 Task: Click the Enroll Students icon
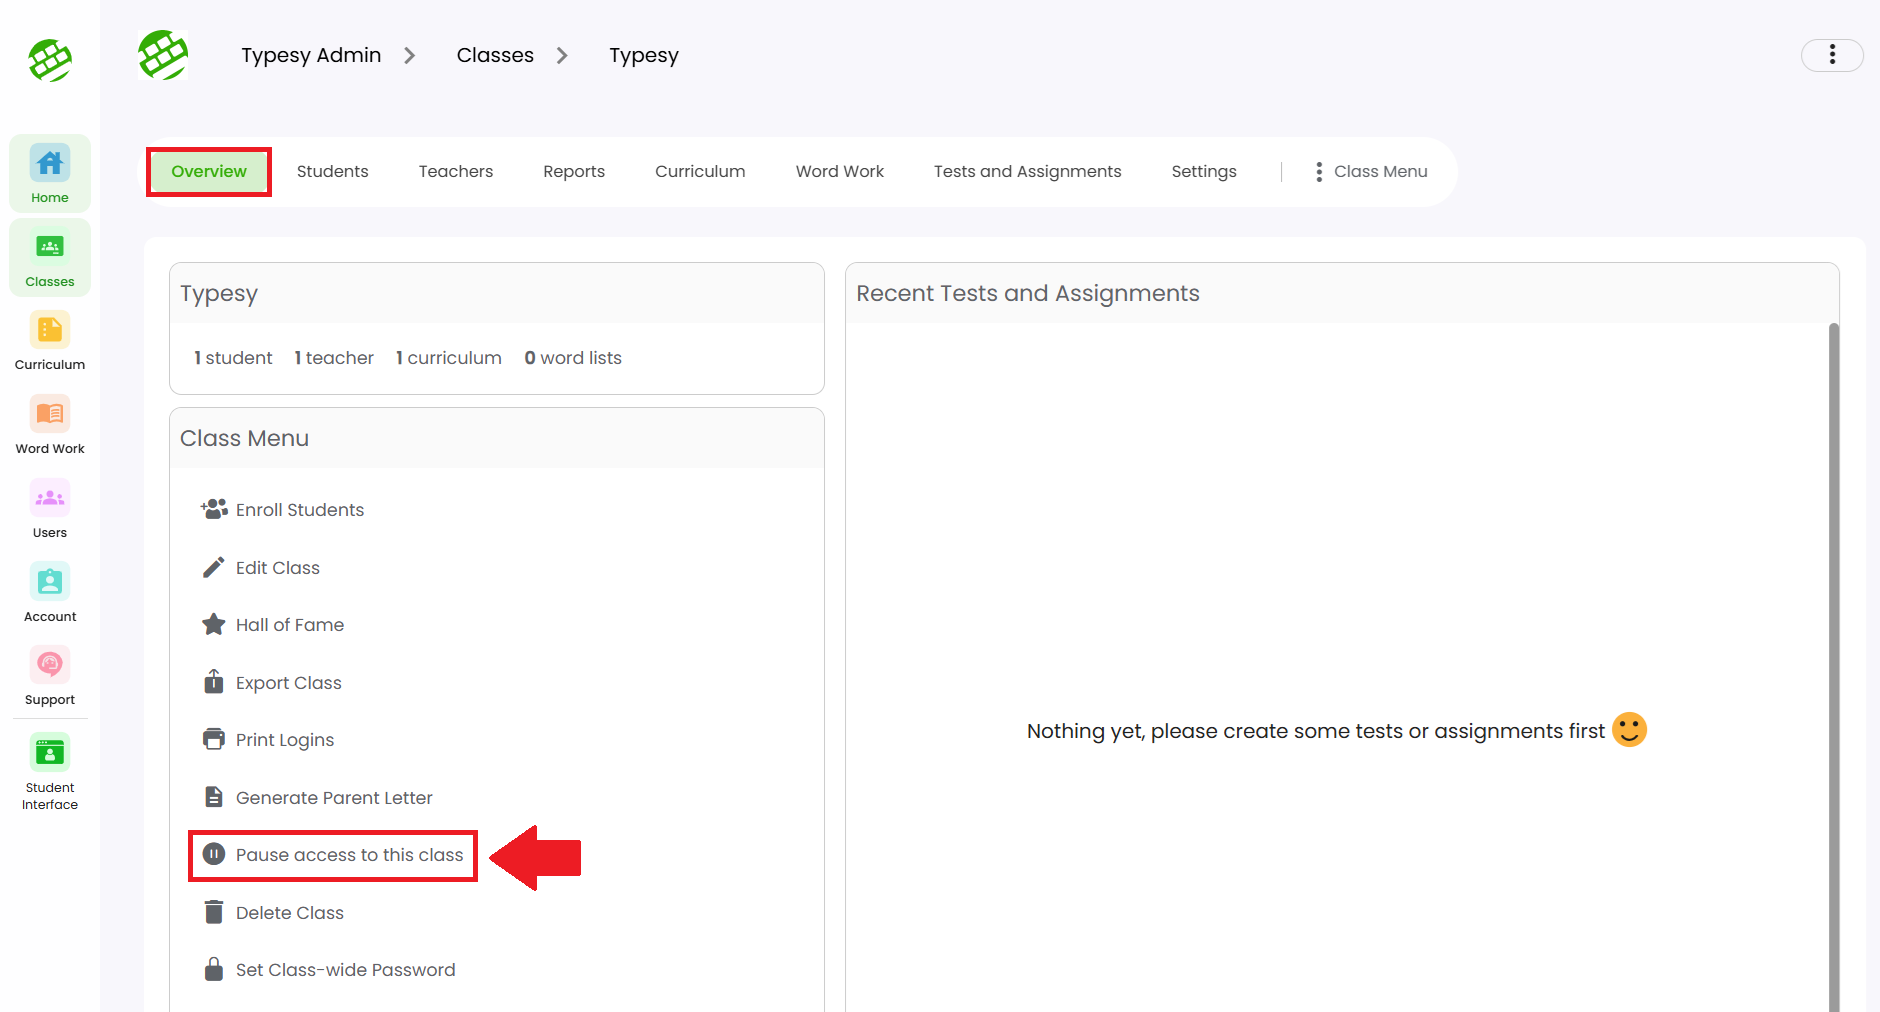pyautogui.click(x=214, y=509)
